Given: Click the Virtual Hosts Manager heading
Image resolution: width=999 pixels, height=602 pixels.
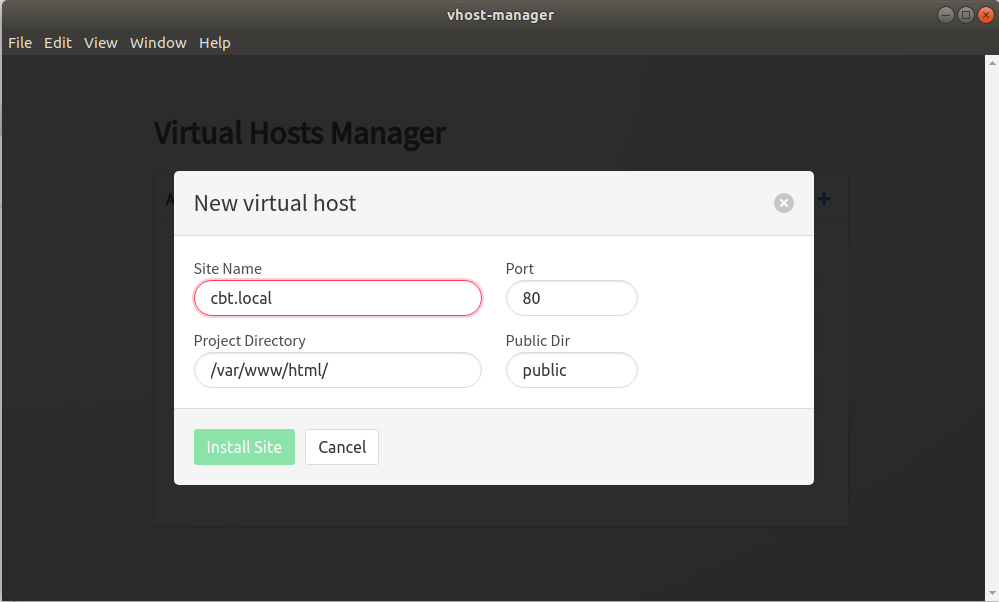Looking at the screenshot, I should [x=299, y=133].
